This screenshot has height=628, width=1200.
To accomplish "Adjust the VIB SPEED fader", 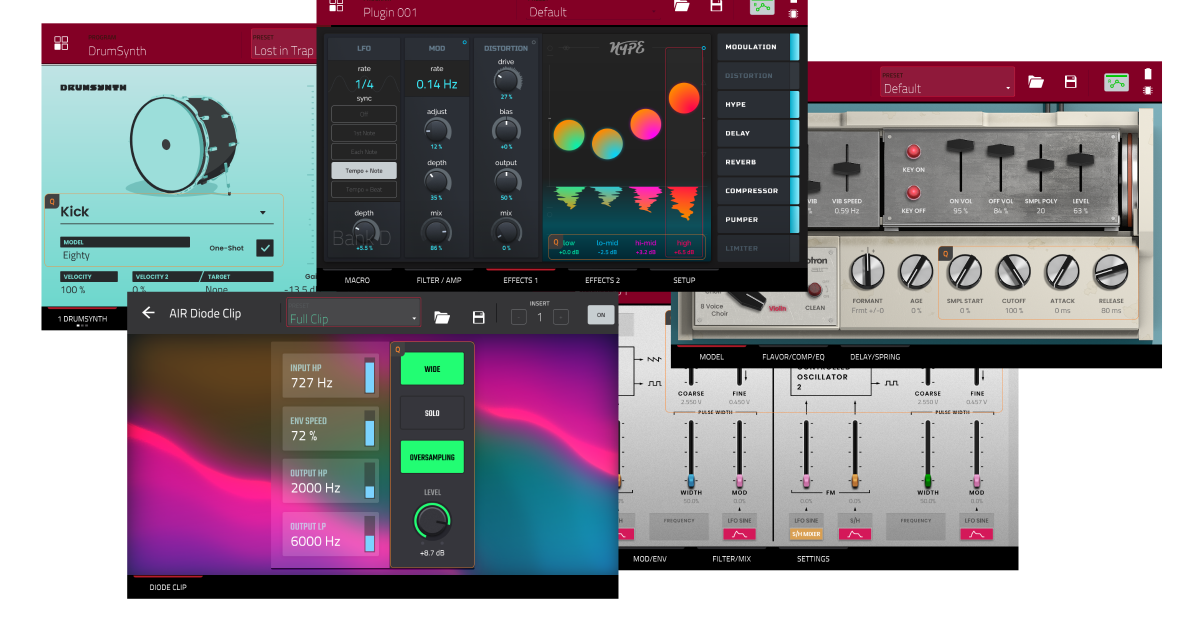I will tap(847, 168).
